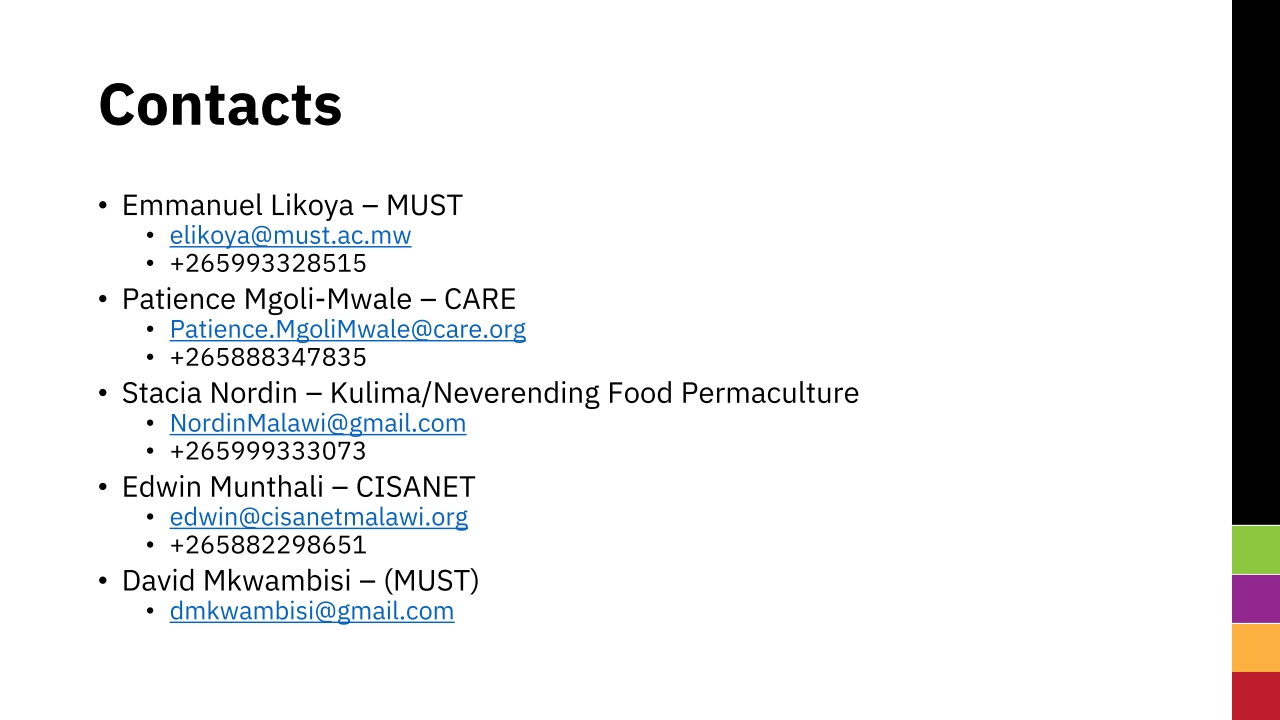Open the Patience.MgoliMwale@care.org email link
The width and height of the screenshot is (1280, 720).
(x=348, y=329)
